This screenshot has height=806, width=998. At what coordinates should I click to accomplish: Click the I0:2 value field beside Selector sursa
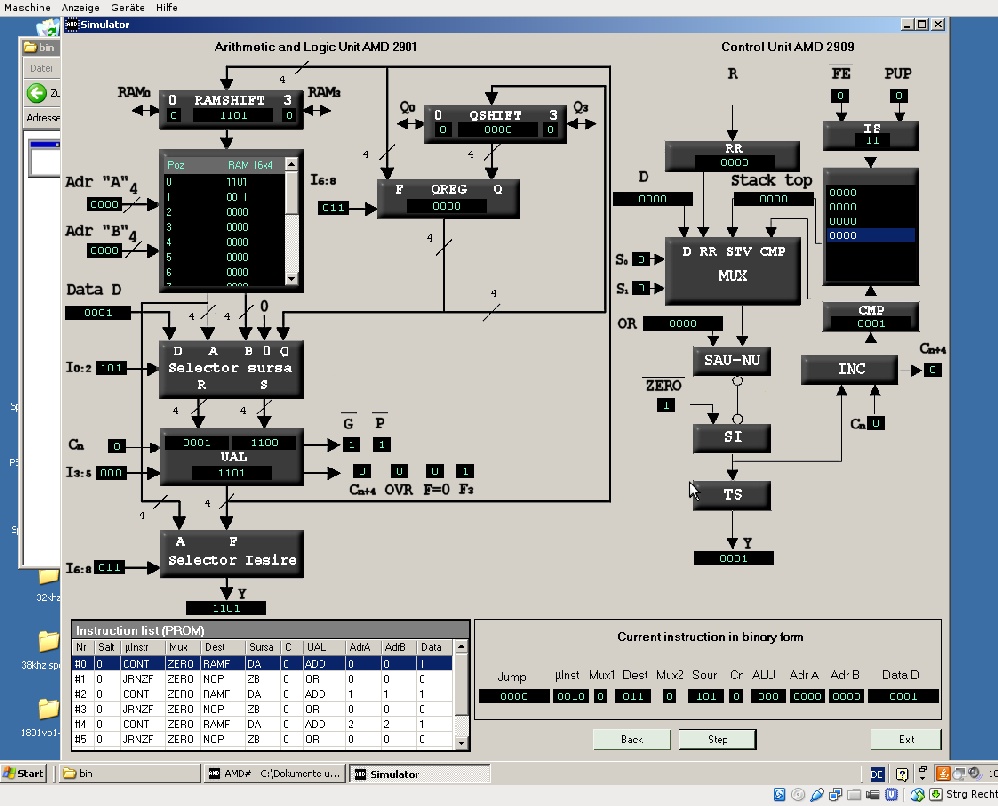[x=111, y=368]
